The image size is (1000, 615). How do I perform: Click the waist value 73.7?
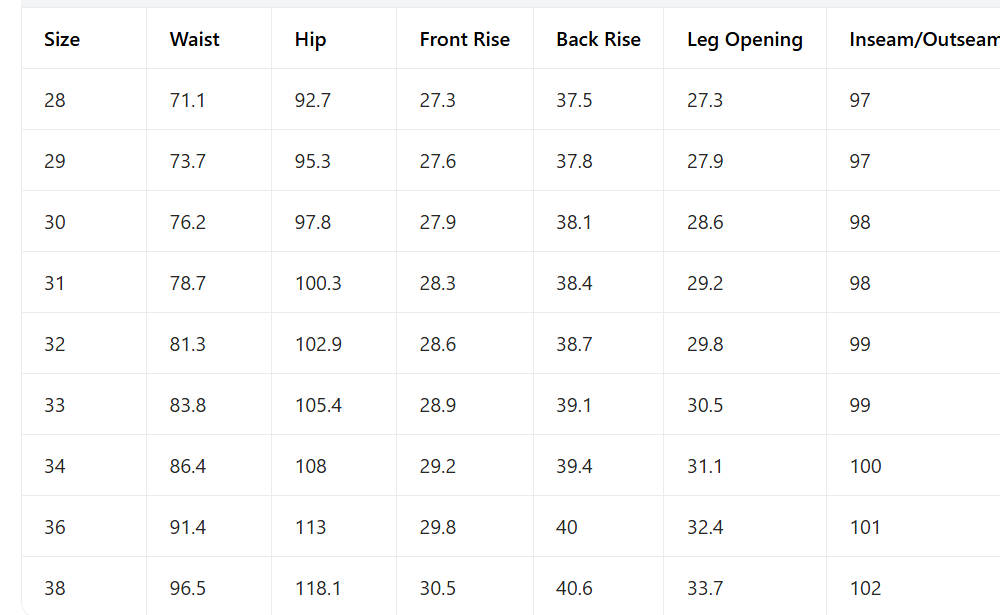[188, 161]
